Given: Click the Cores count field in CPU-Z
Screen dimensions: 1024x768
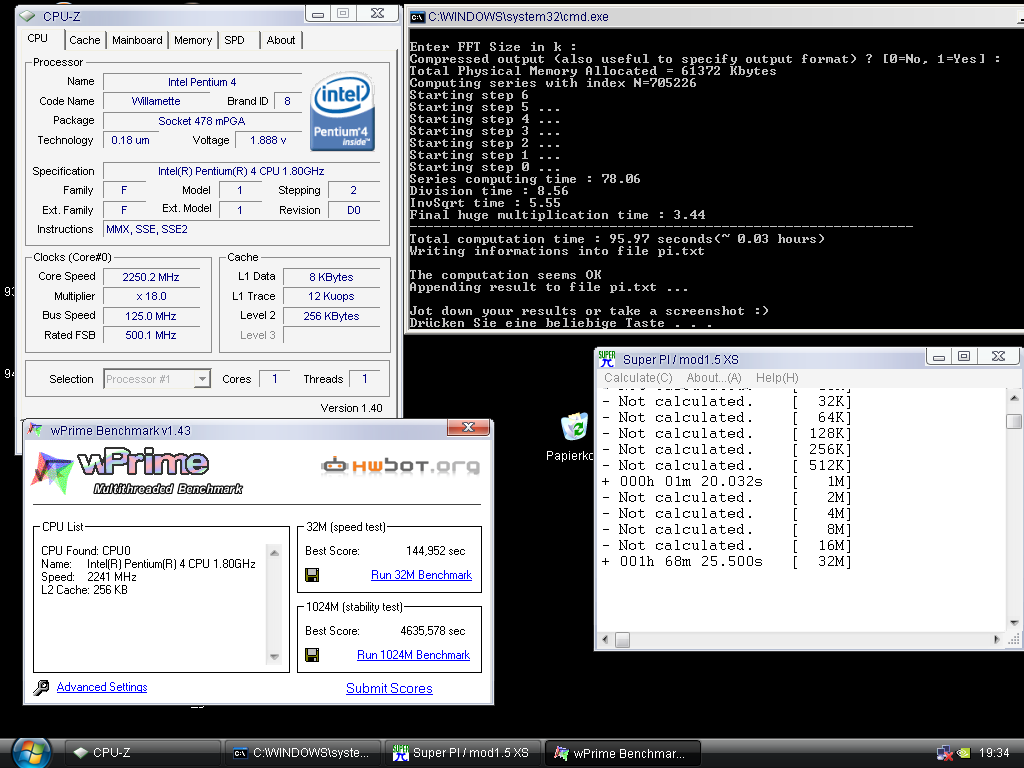Looking at the screenshot, I should (x=275, y=379).
